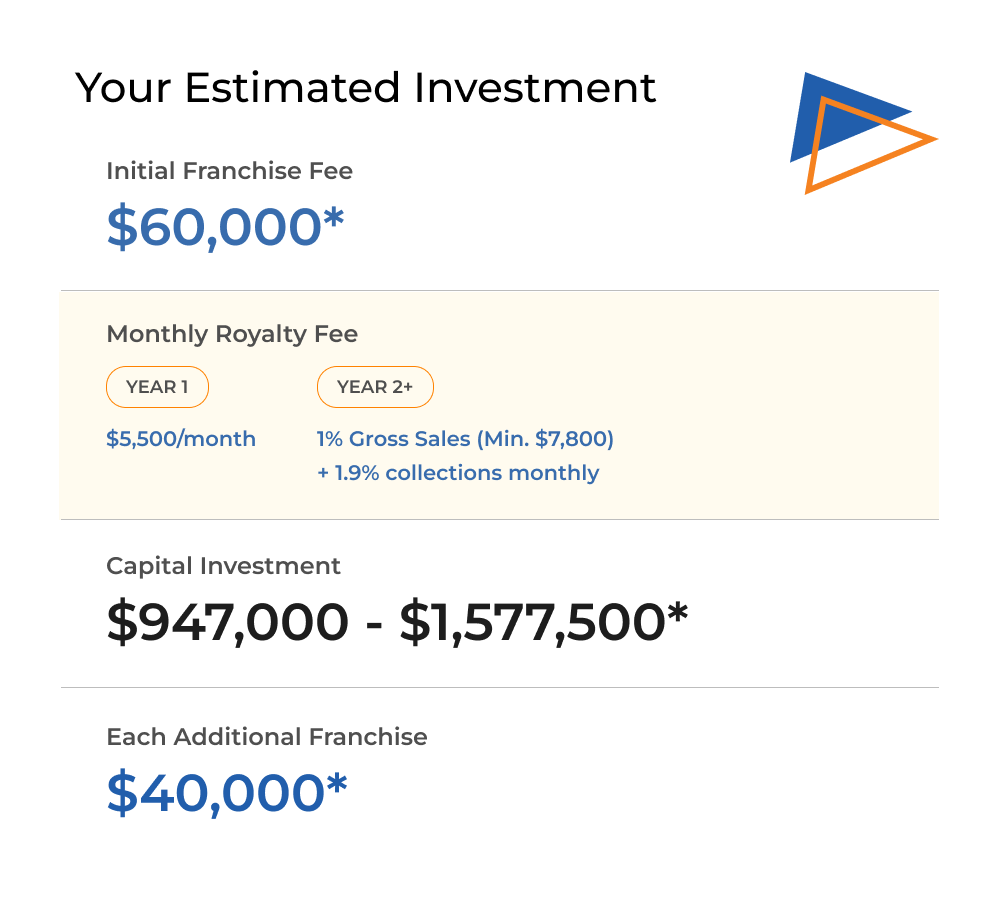Click the 1.9% collections monthly line
Image resolution: width=1000 pixels, height=915 pixels.
point(458,473)
